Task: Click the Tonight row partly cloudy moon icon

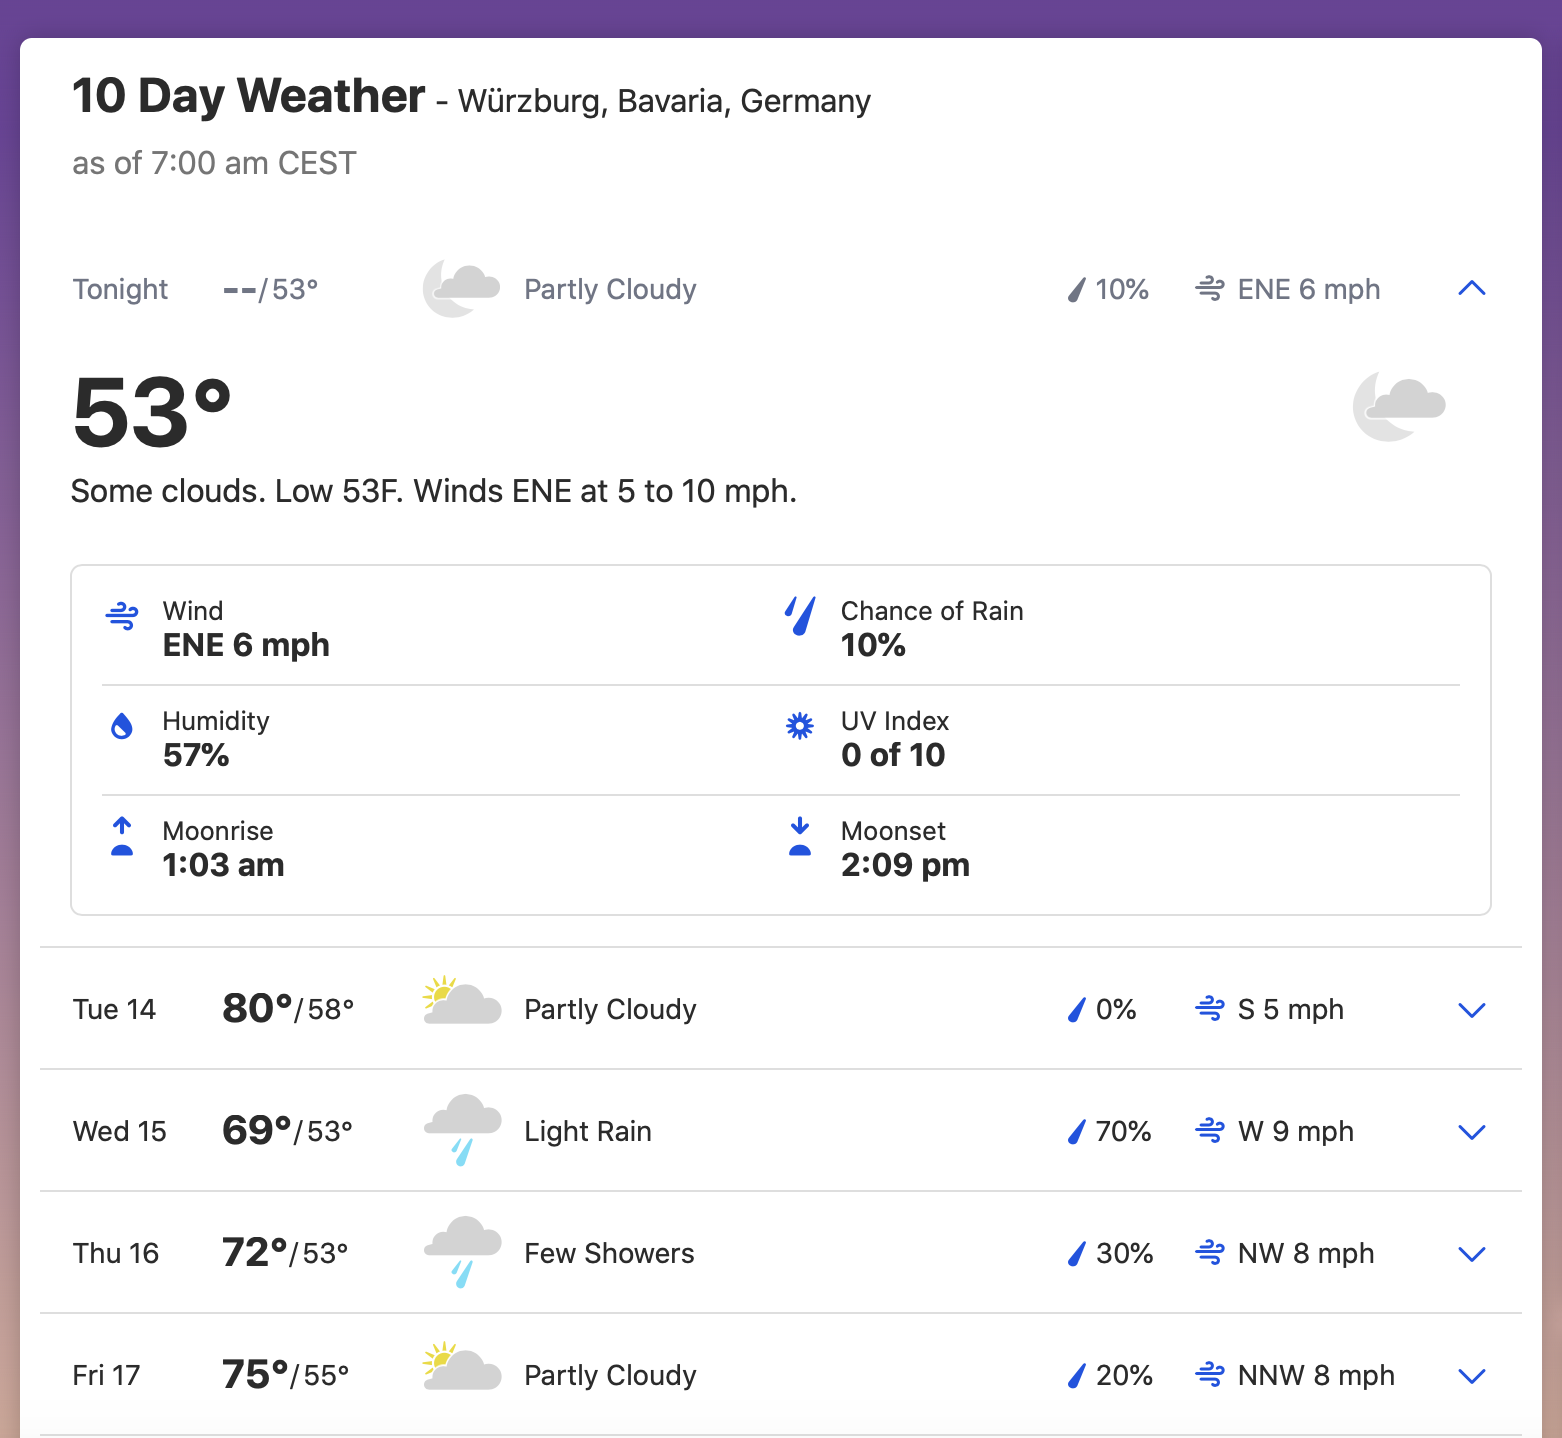Action: coord(461,289)
